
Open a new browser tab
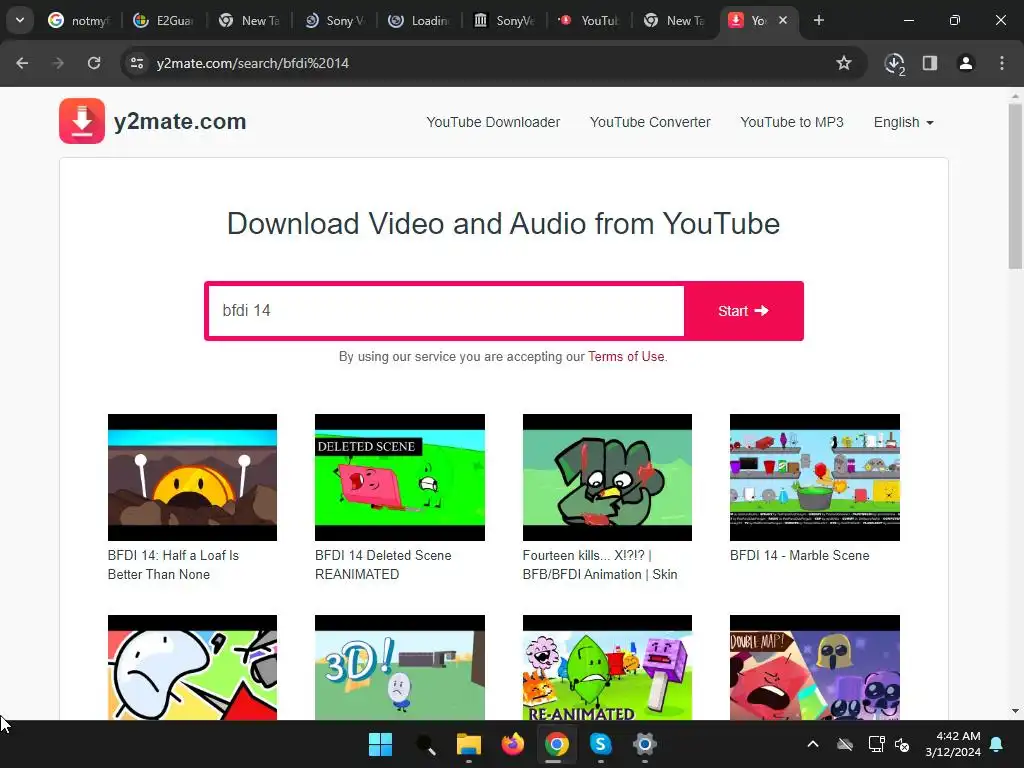click(x=818, y=20)
